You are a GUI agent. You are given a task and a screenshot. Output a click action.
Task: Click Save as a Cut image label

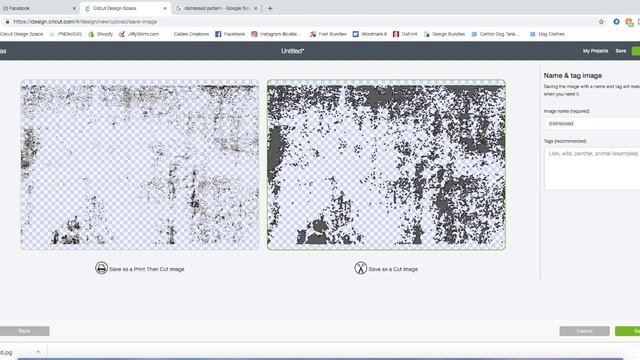click(393, 269)
